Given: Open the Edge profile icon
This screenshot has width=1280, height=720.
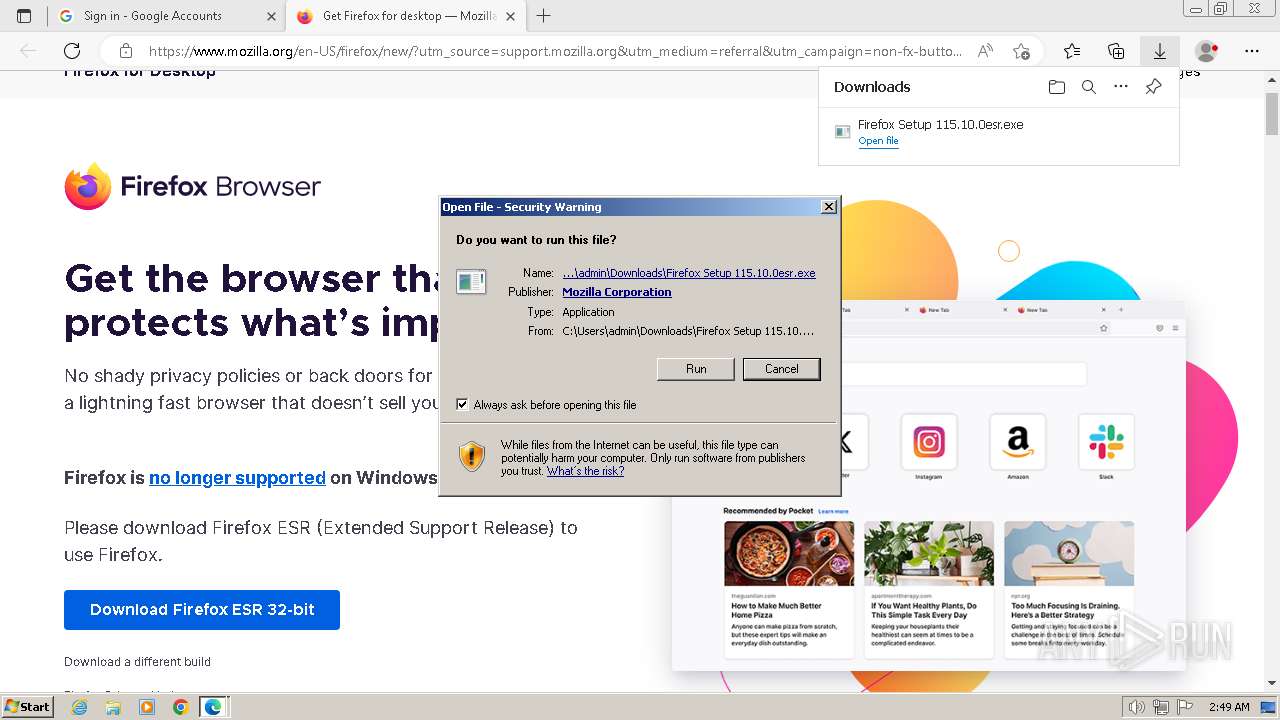Looking at the screenshot, I should (x=1207, y=51).
